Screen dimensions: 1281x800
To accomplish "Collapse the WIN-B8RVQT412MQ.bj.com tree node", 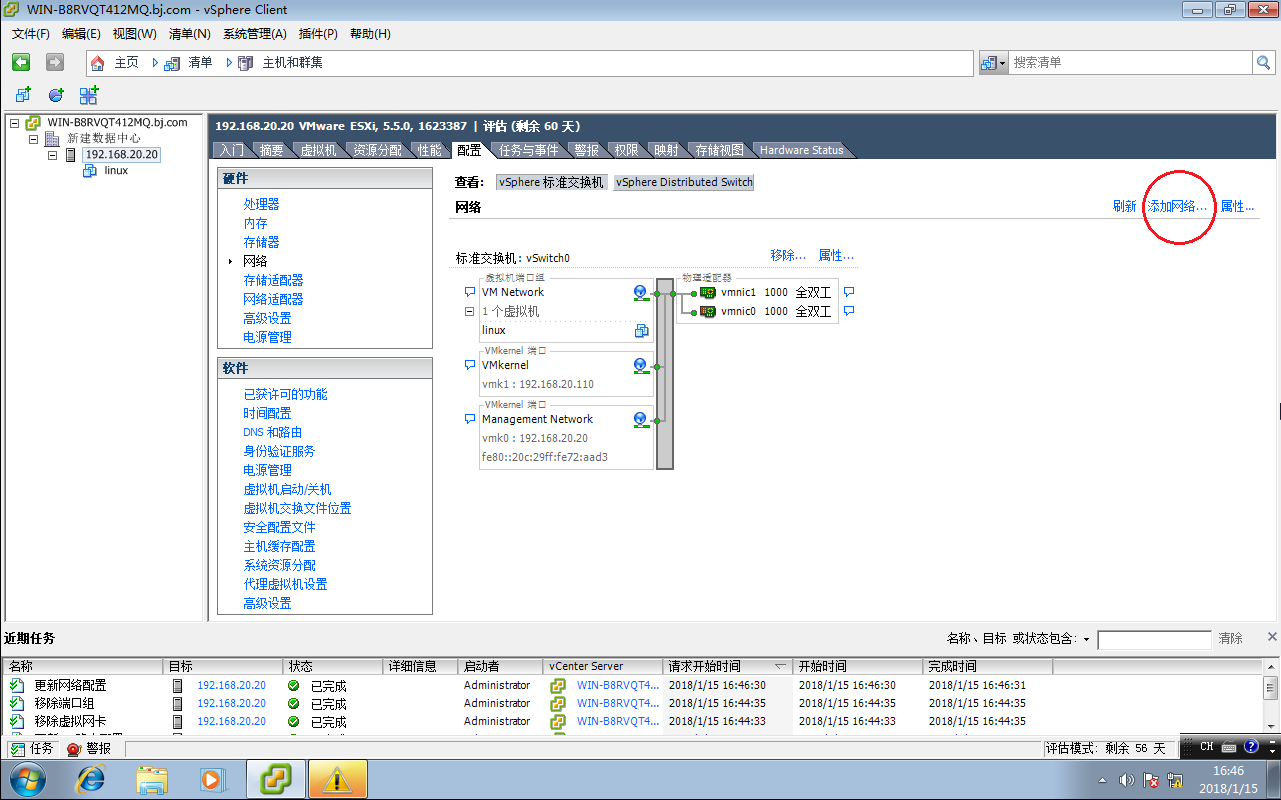I will (14, 123).
